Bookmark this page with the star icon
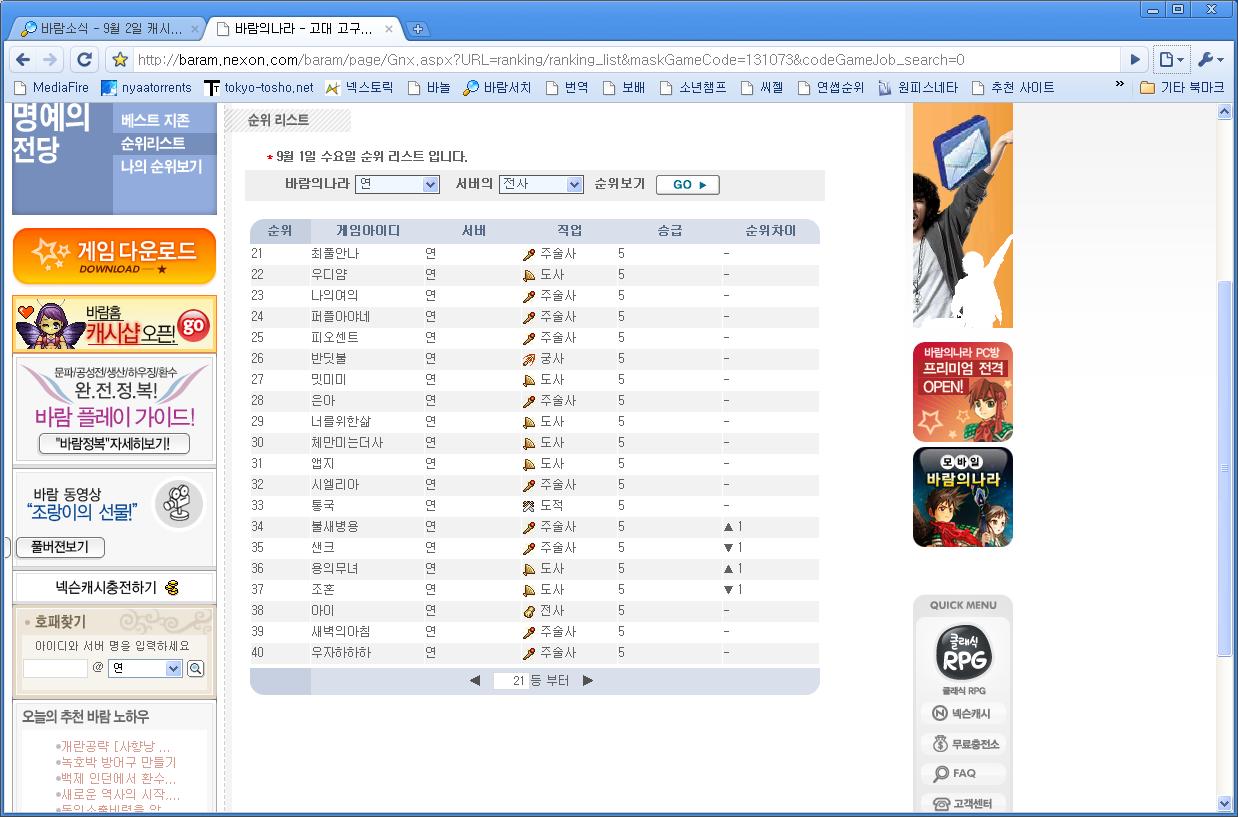1238x817 pixels. tap(119, 59)
